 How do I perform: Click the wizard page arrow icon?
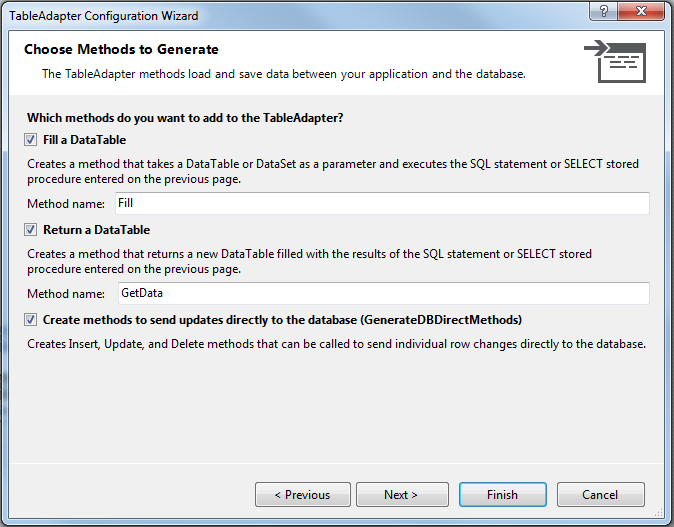click(615, 61)
